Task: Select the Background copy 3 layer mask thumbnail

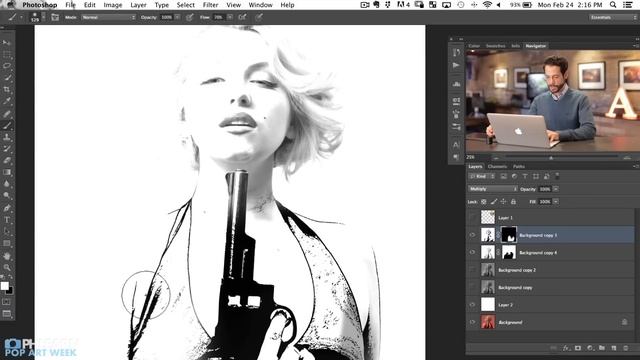Action: click(509, 235)
